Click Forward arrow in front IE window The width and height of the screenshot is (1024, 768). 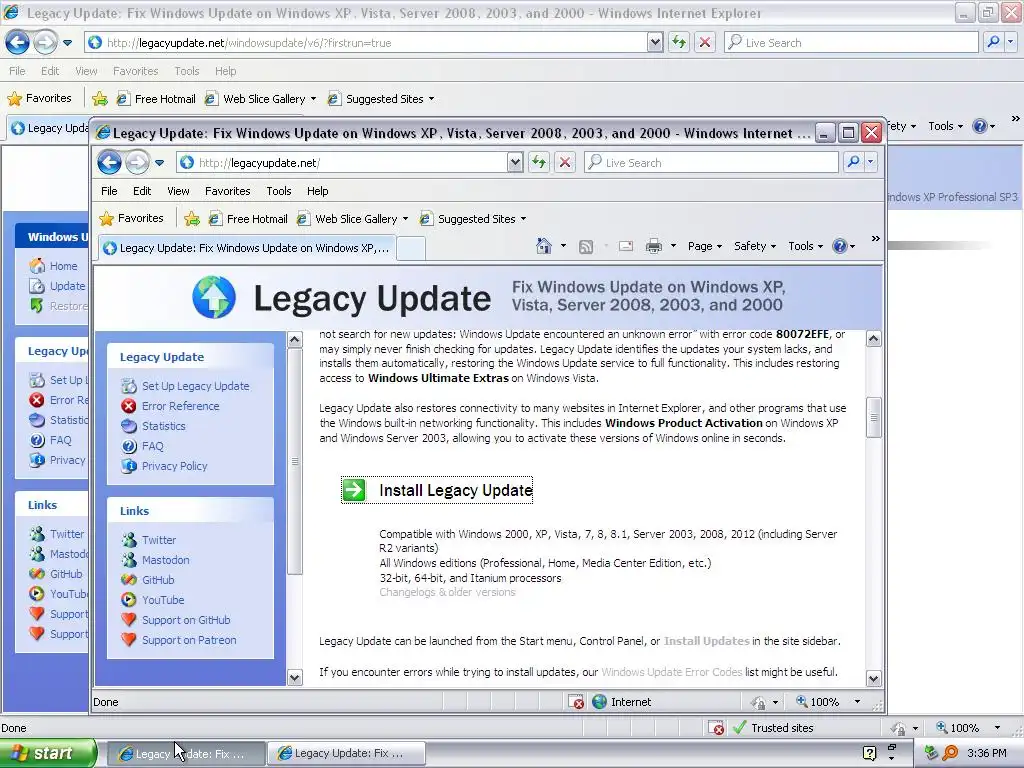coord(136,163)
